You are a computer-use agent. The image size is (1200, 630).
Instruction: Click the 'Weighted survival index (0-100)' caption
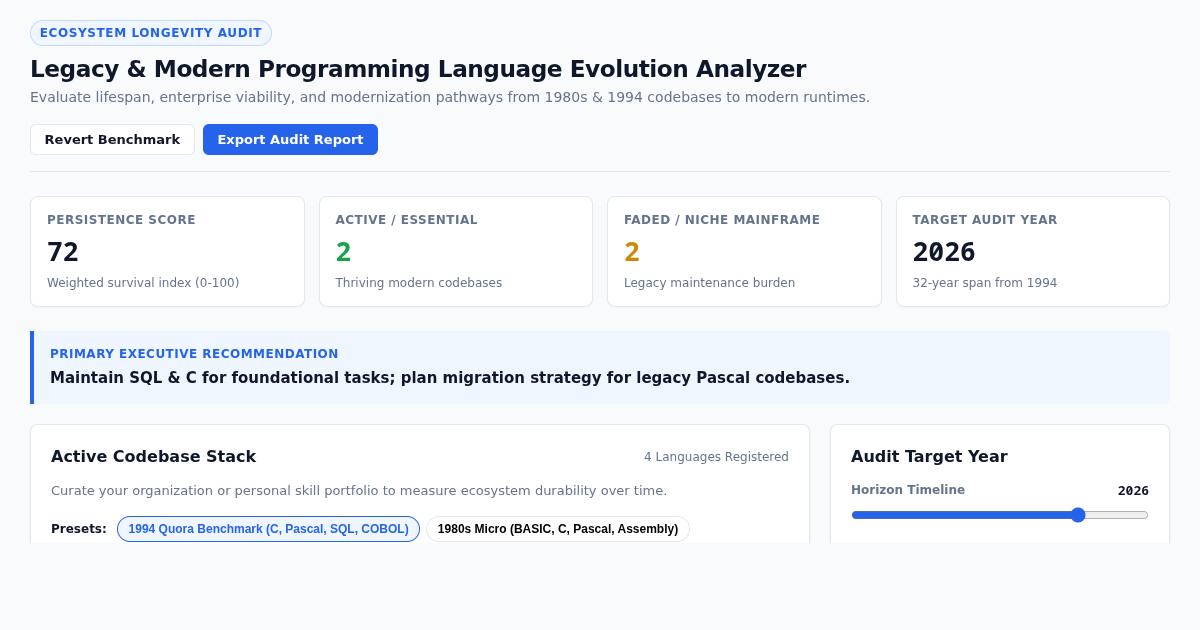point(143,283)
